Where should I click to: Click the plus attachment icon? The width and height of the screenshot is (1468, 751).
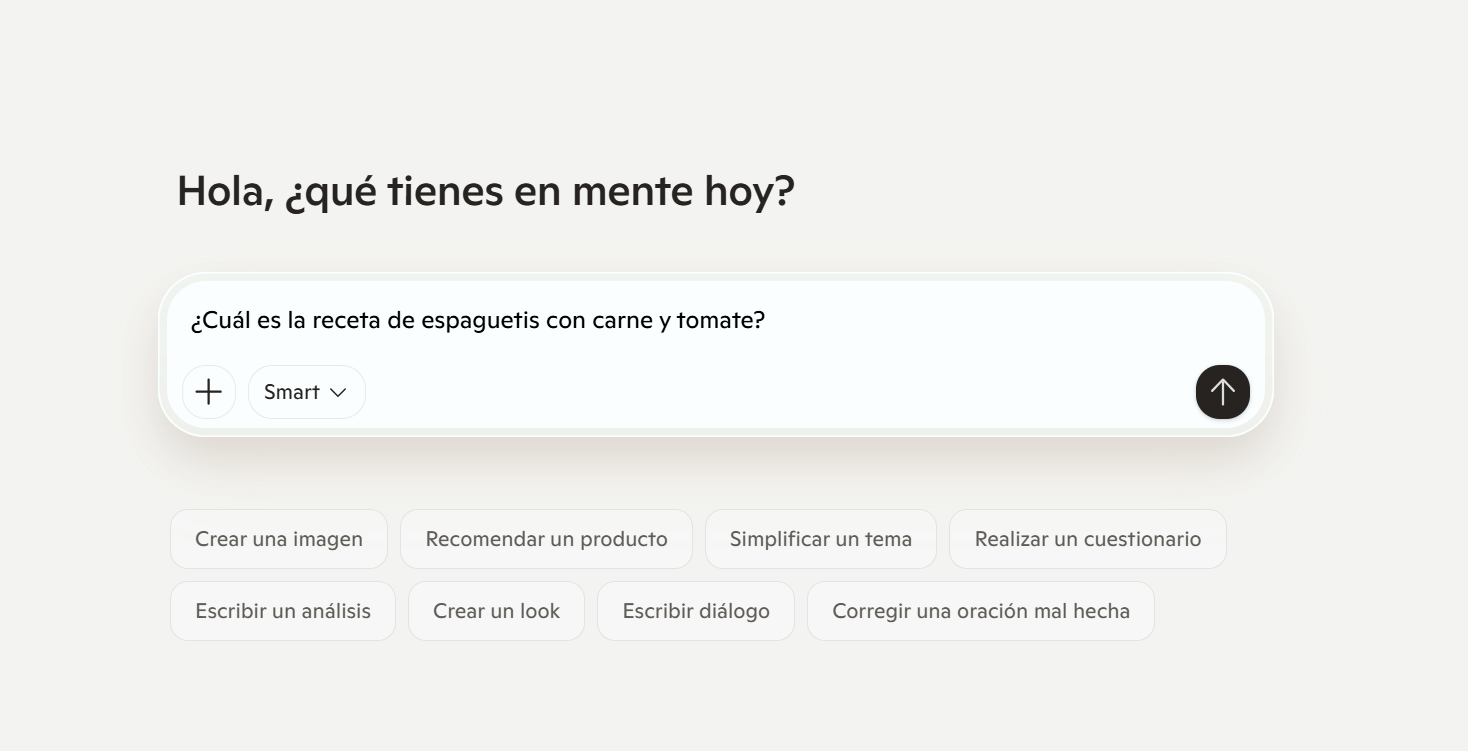tap(209, 392)
